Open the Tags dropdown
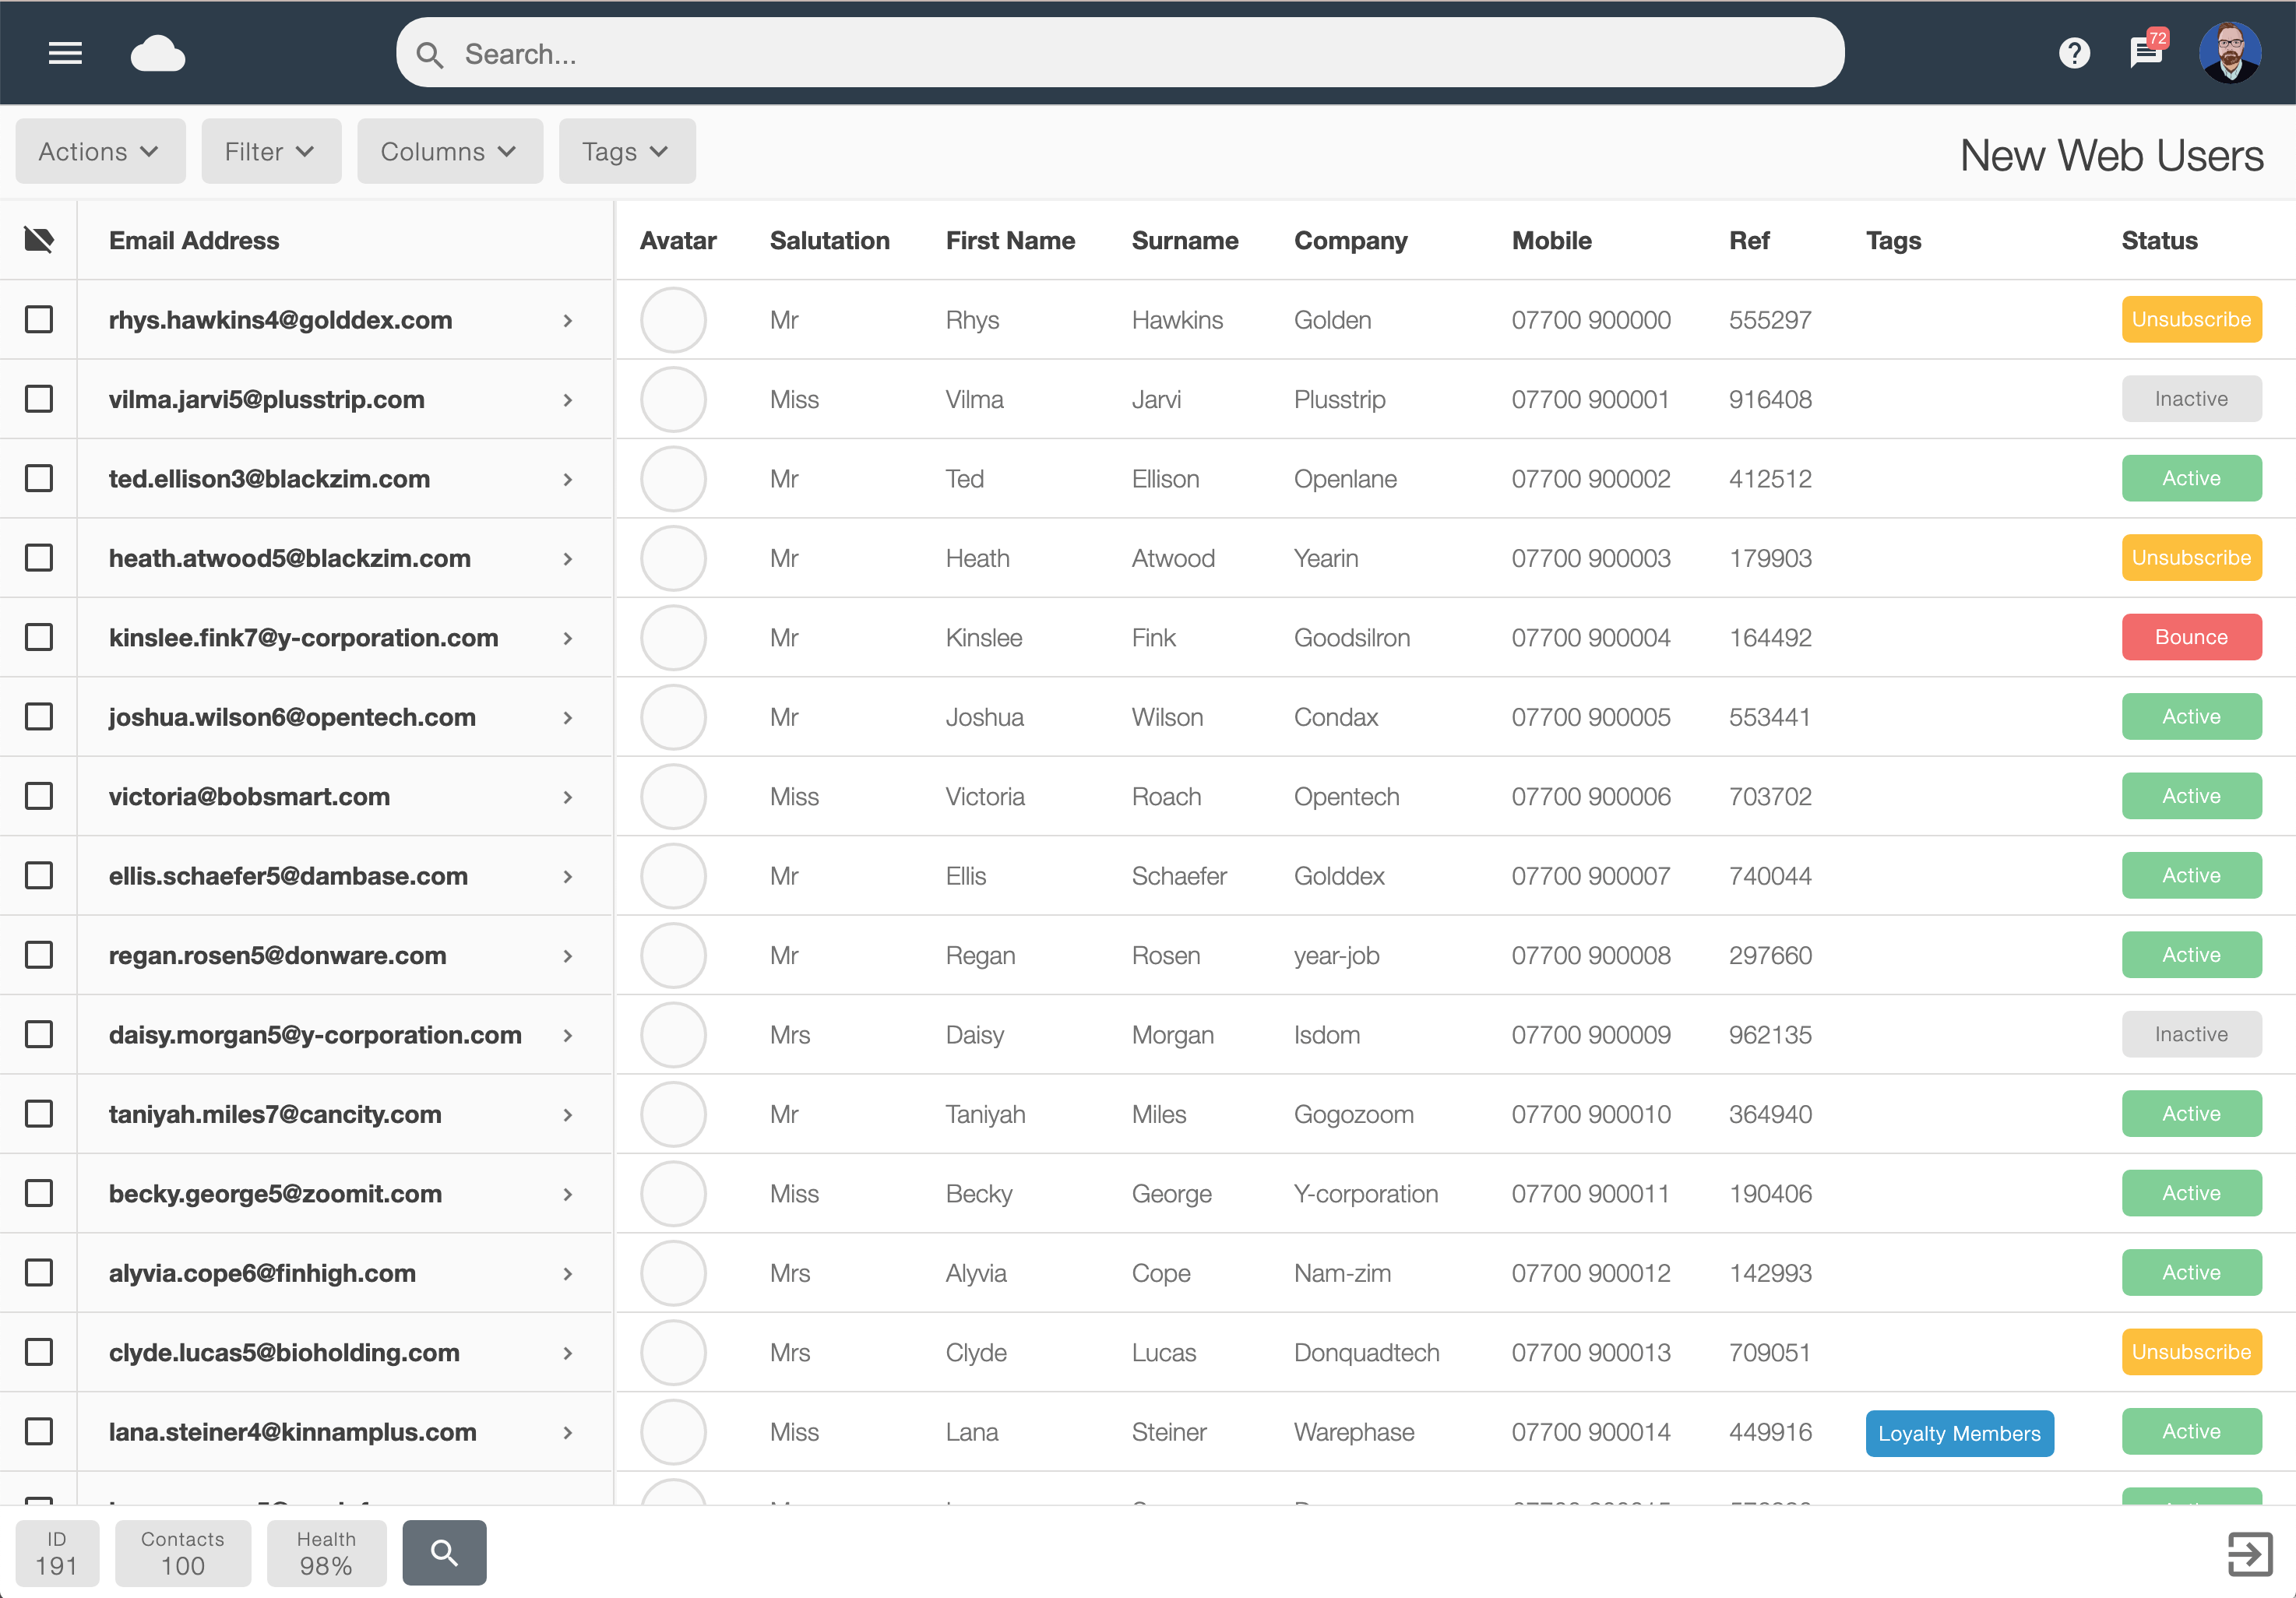Viewport: 2296px width, 1598px height. (x=627, y=151)
